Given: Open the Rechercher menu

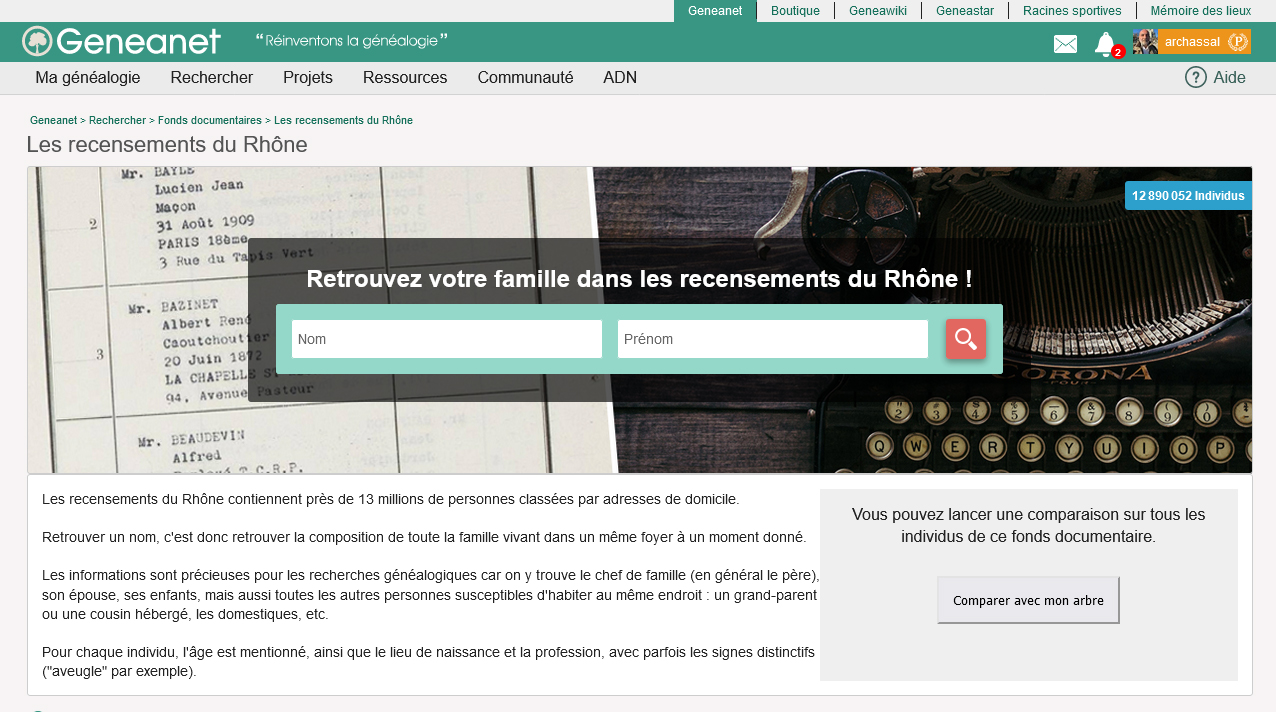Looking at the screenshot, I should [212, 78].
